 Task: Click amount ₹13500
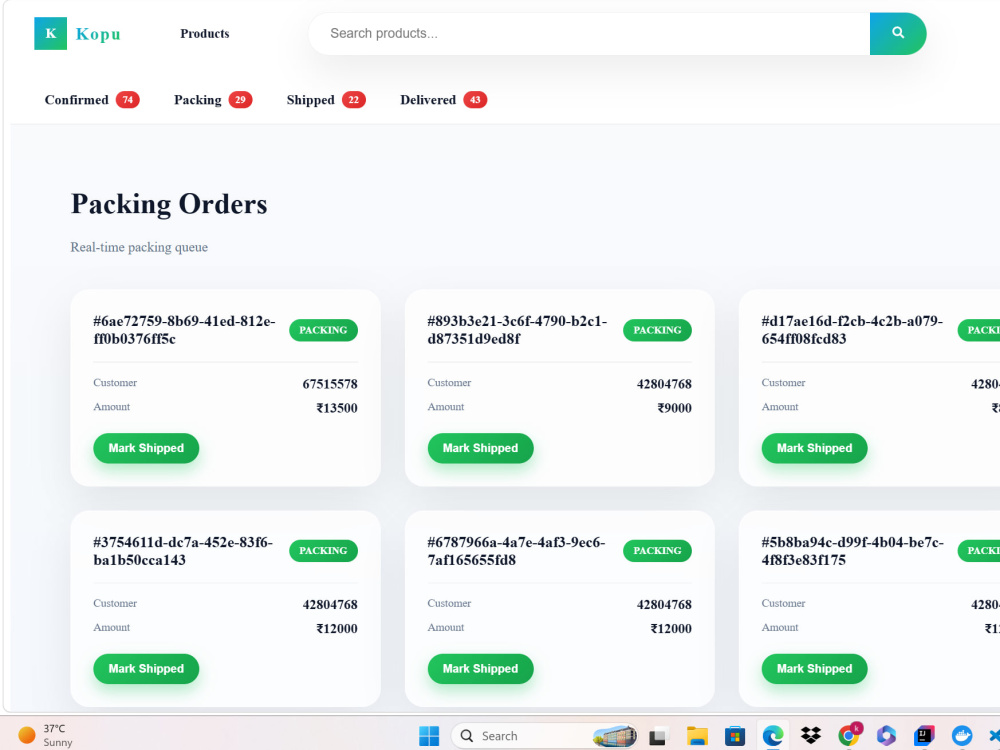337,408
